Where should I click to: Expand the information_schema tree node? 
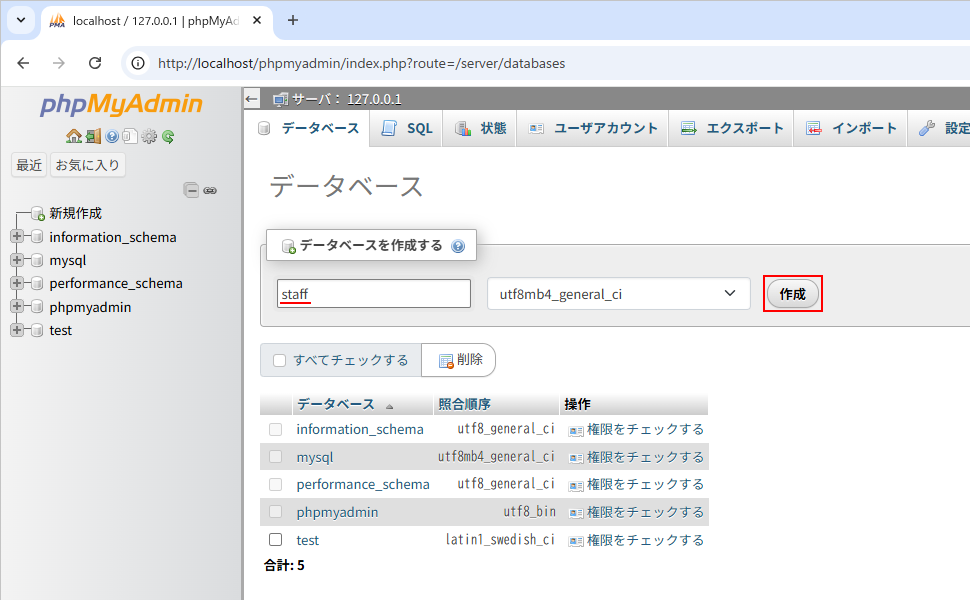click(x=18, y=237)
